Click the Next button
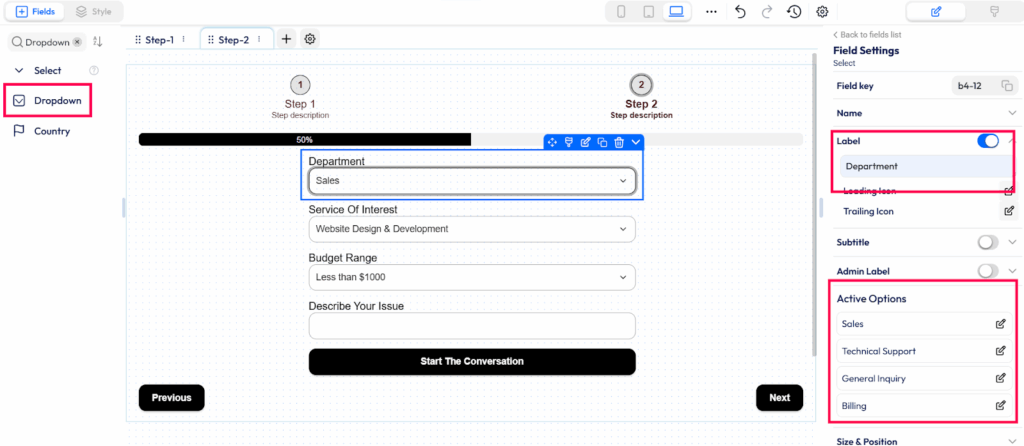Image resolution: width=1024 pixels, height=446 pixels. [779, 398]
